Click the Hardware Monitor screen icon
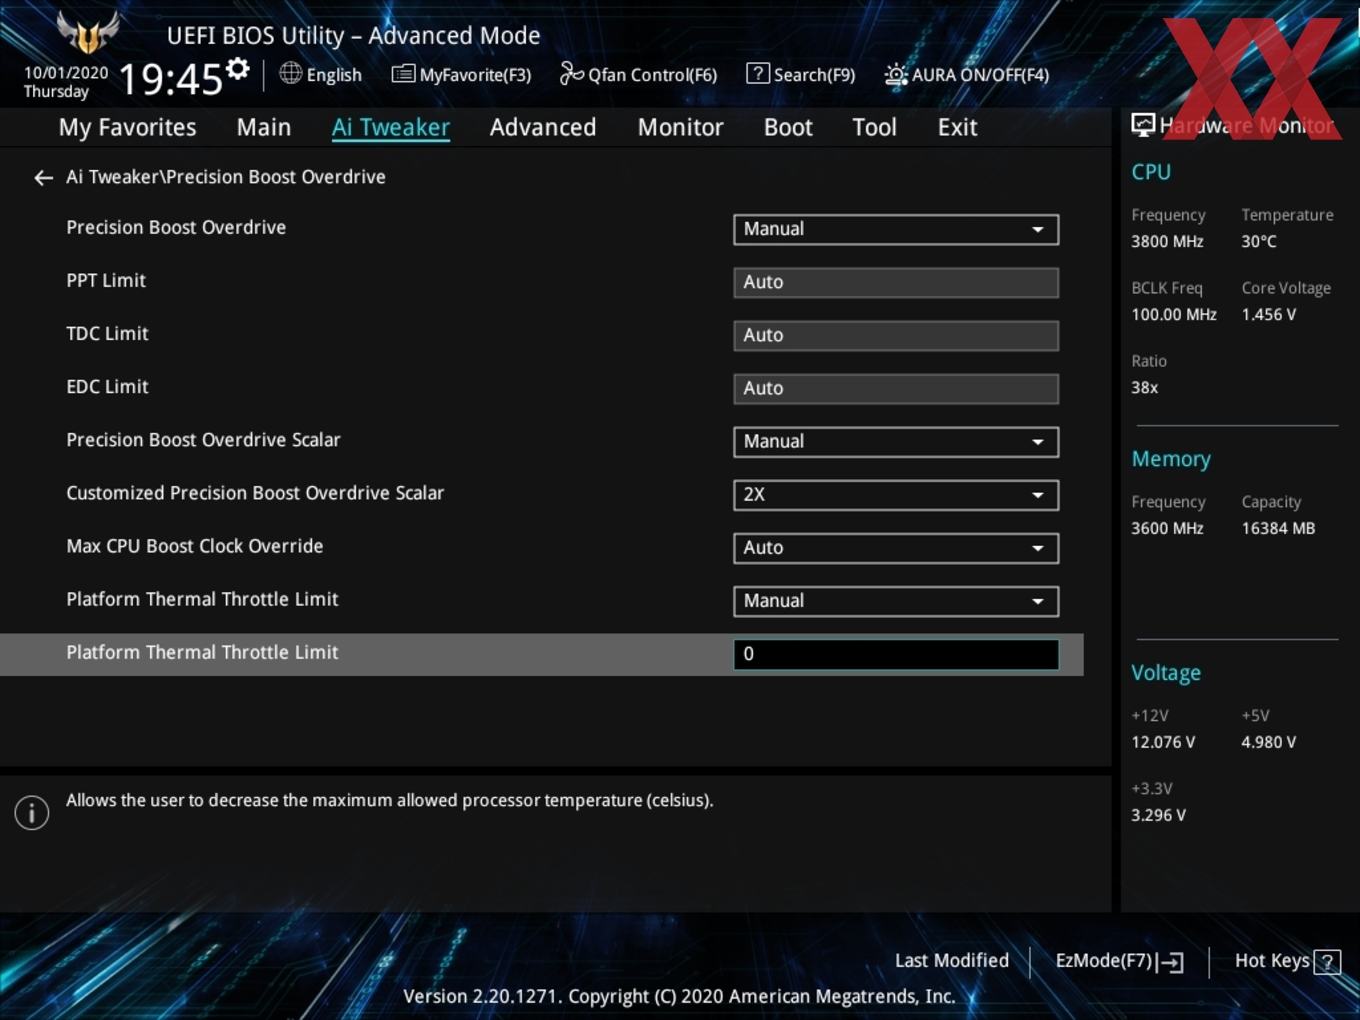Screen dimensions: 1360x1020 point(1143,125)
